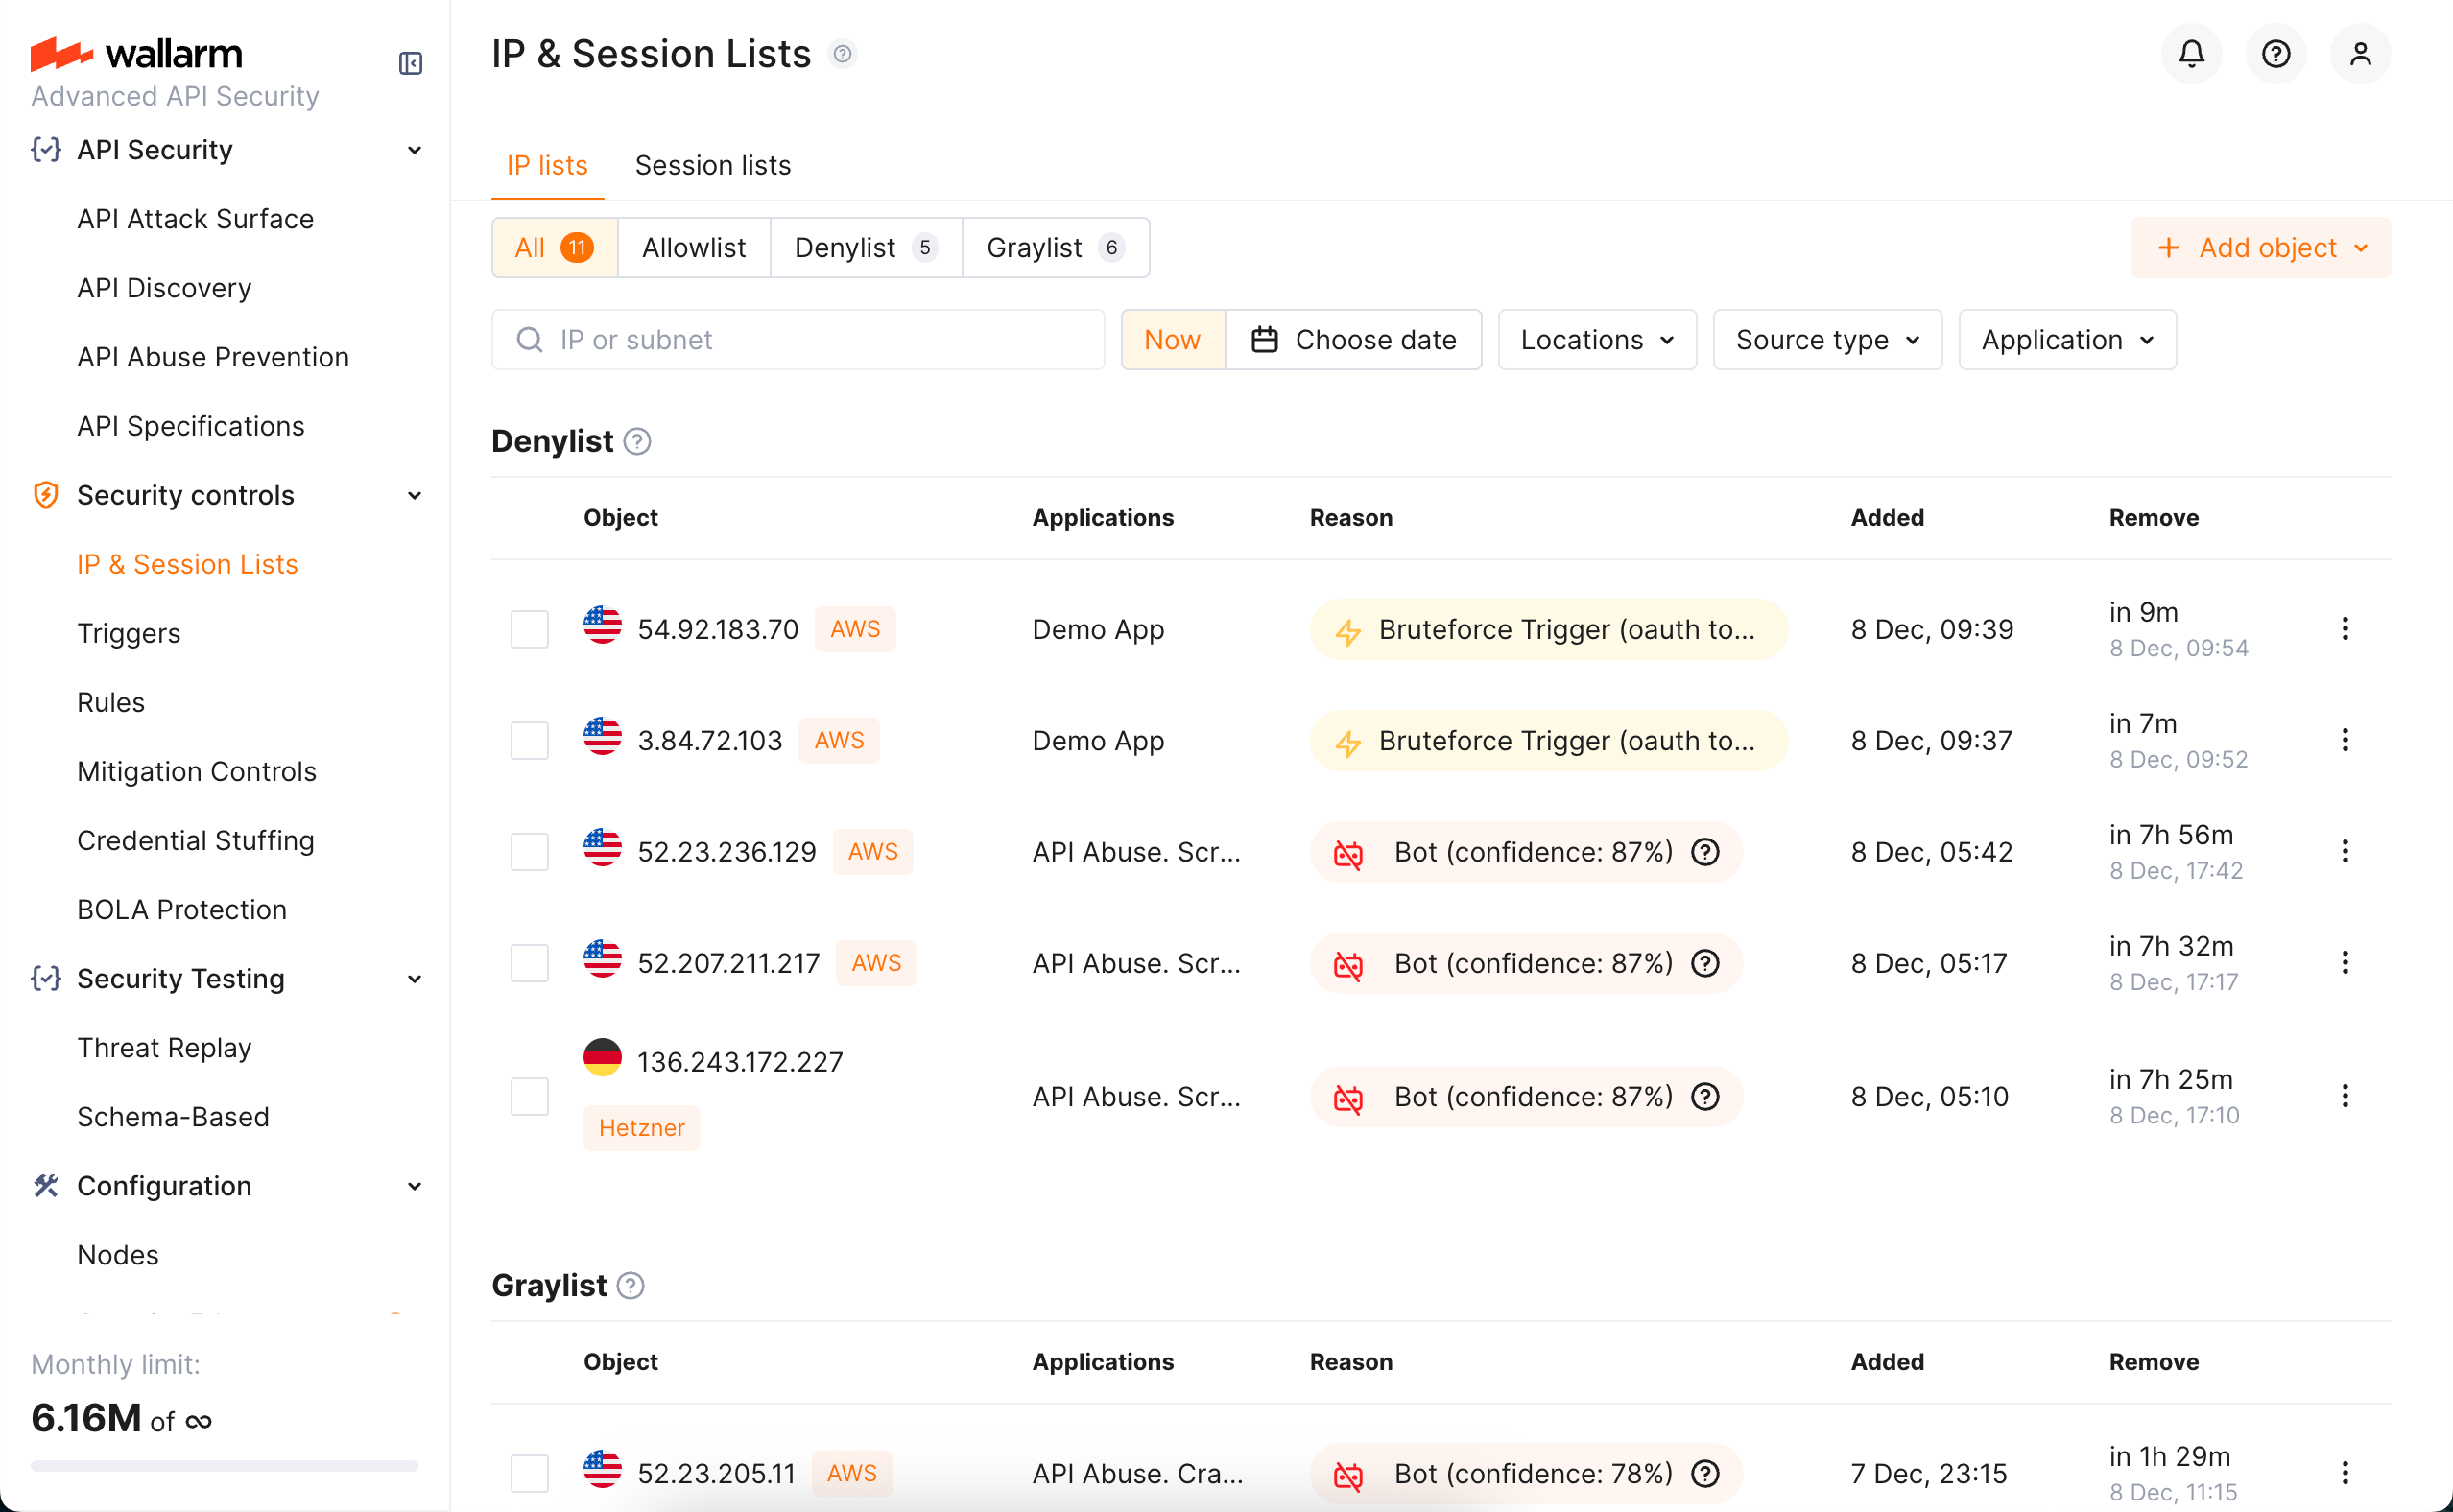
Task: Collapse the Security Testing section
Action: point(413,979)
